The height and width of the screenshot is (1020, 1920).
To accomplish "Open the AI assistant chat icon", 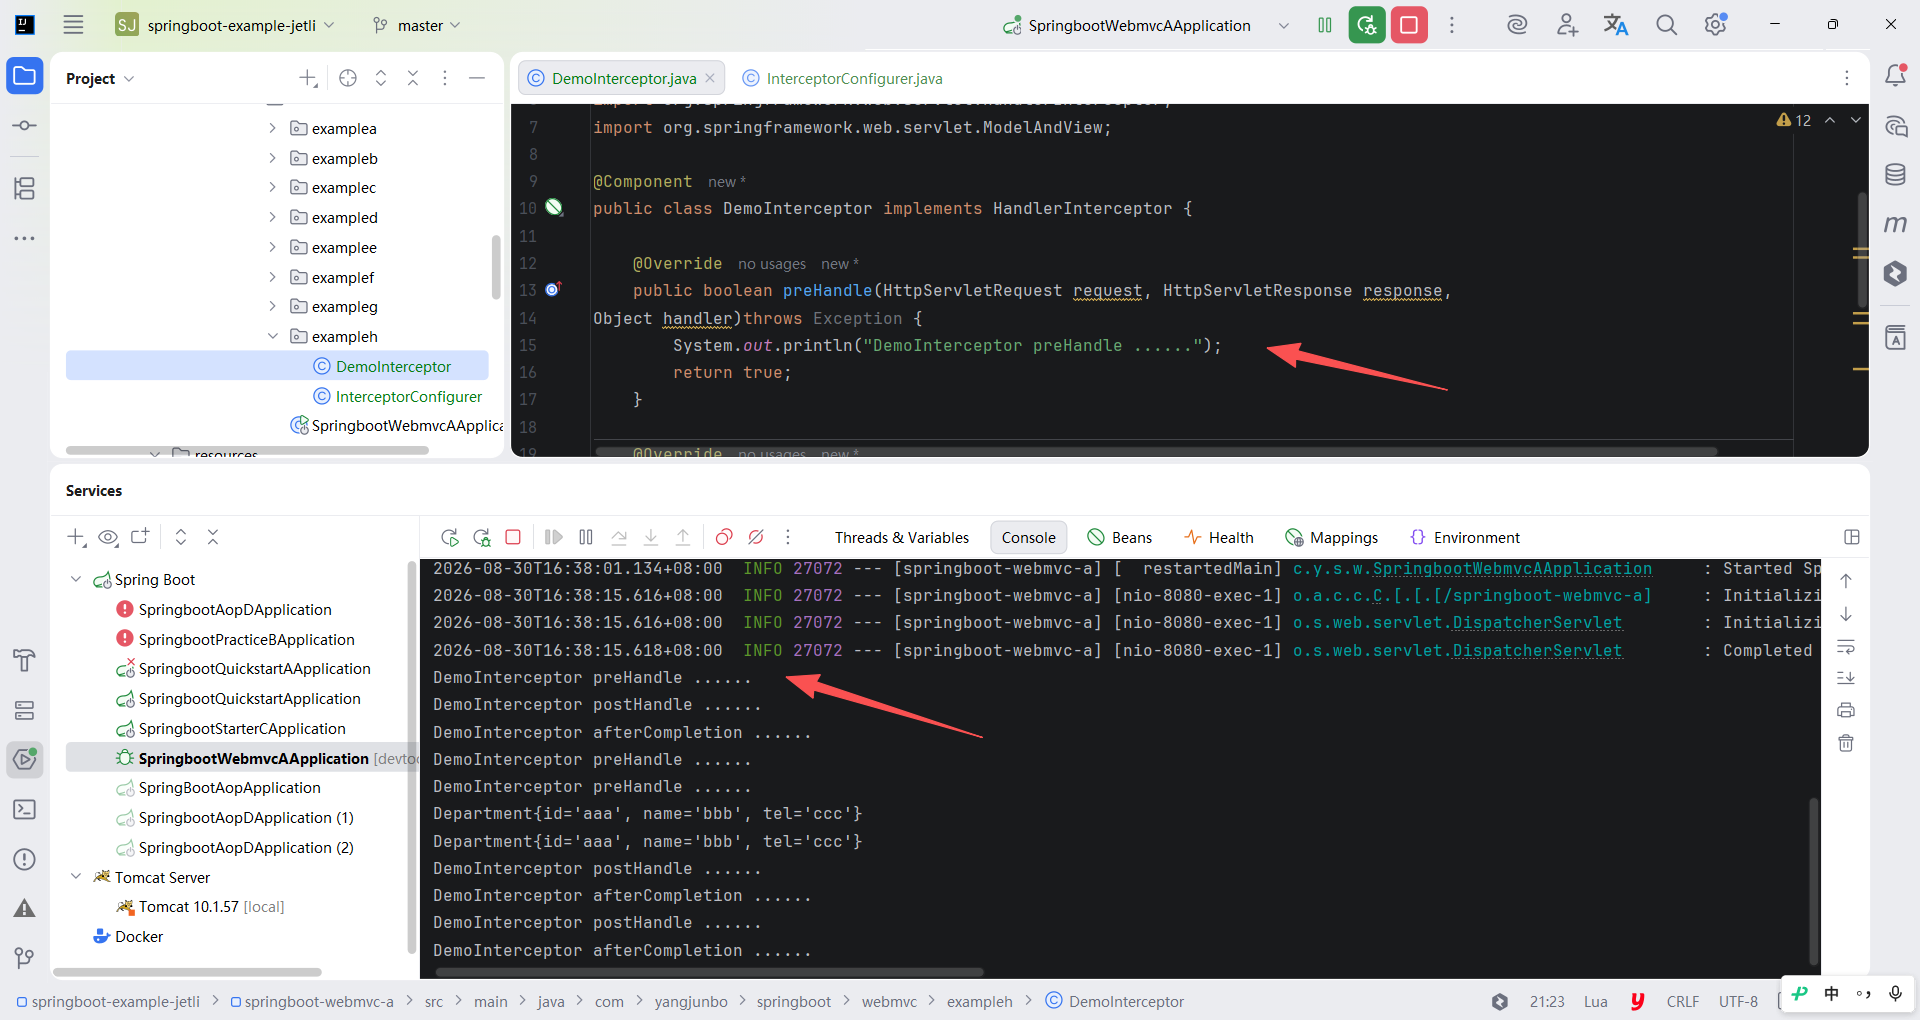I will 1895,126.
